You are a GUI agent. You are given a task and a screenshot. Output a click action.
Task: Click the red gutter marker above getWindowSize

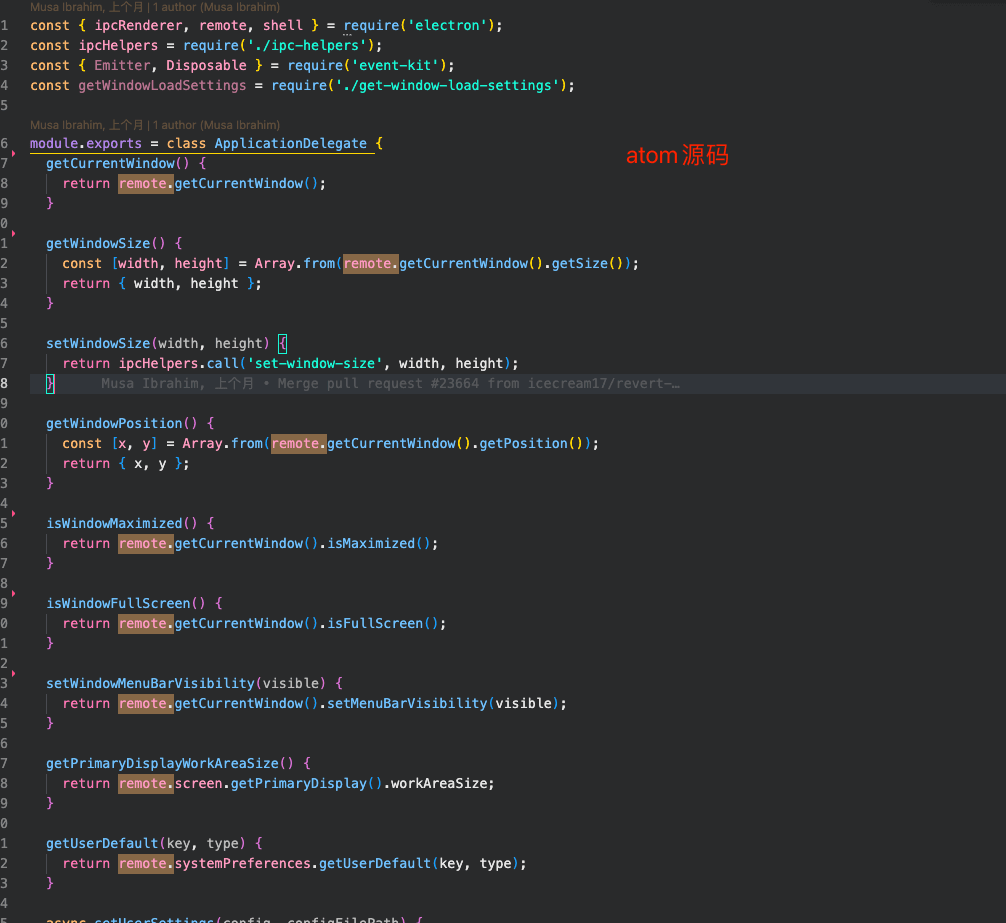coord(13,232)
